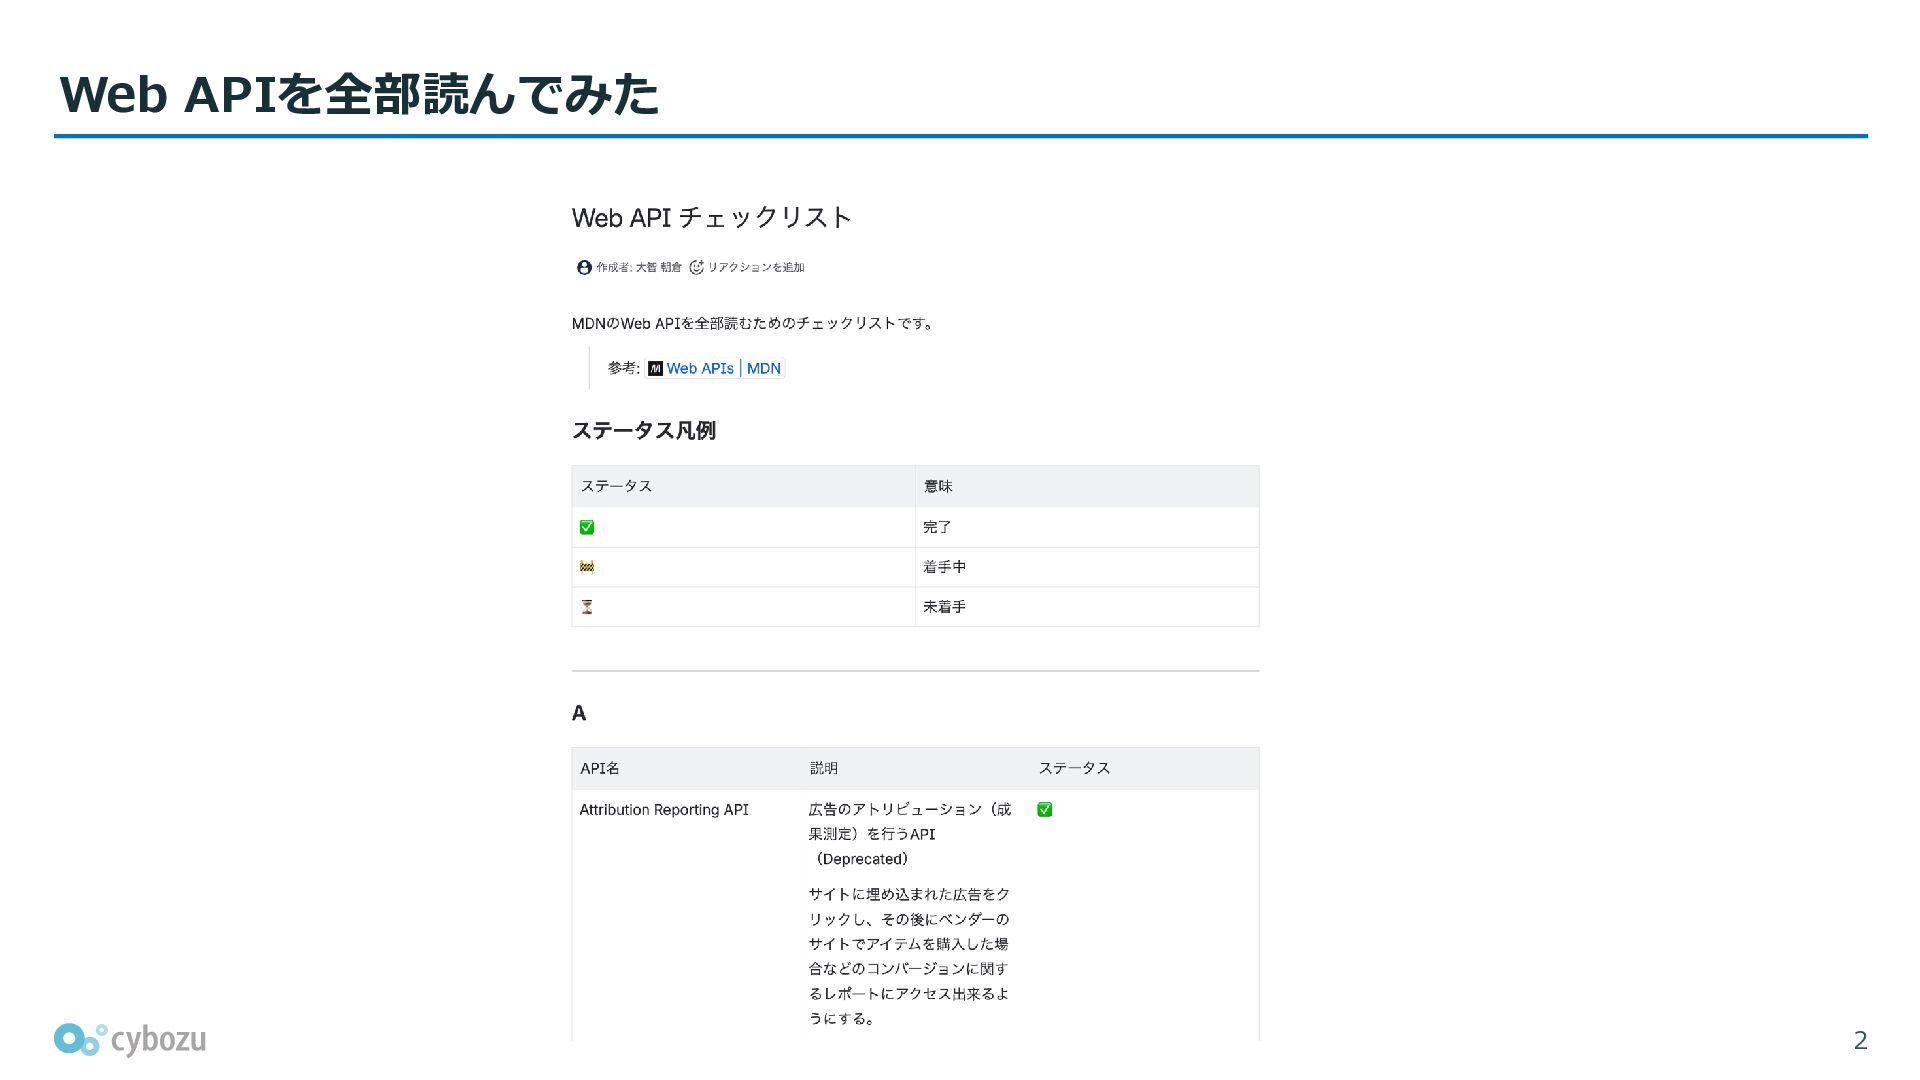Click リアクションを追加 button text

756,267
